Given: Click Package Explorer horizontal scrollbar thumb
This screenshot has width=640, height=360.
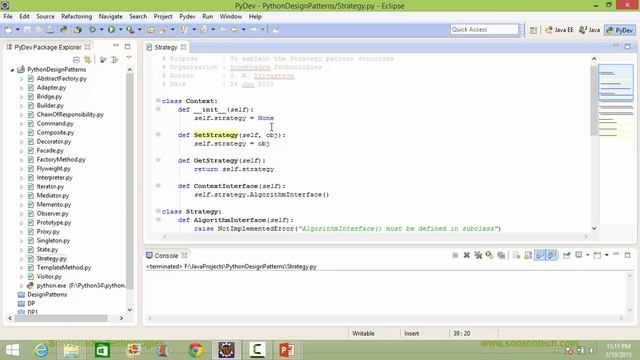Looking at the screenshot, I should (61, 318).
